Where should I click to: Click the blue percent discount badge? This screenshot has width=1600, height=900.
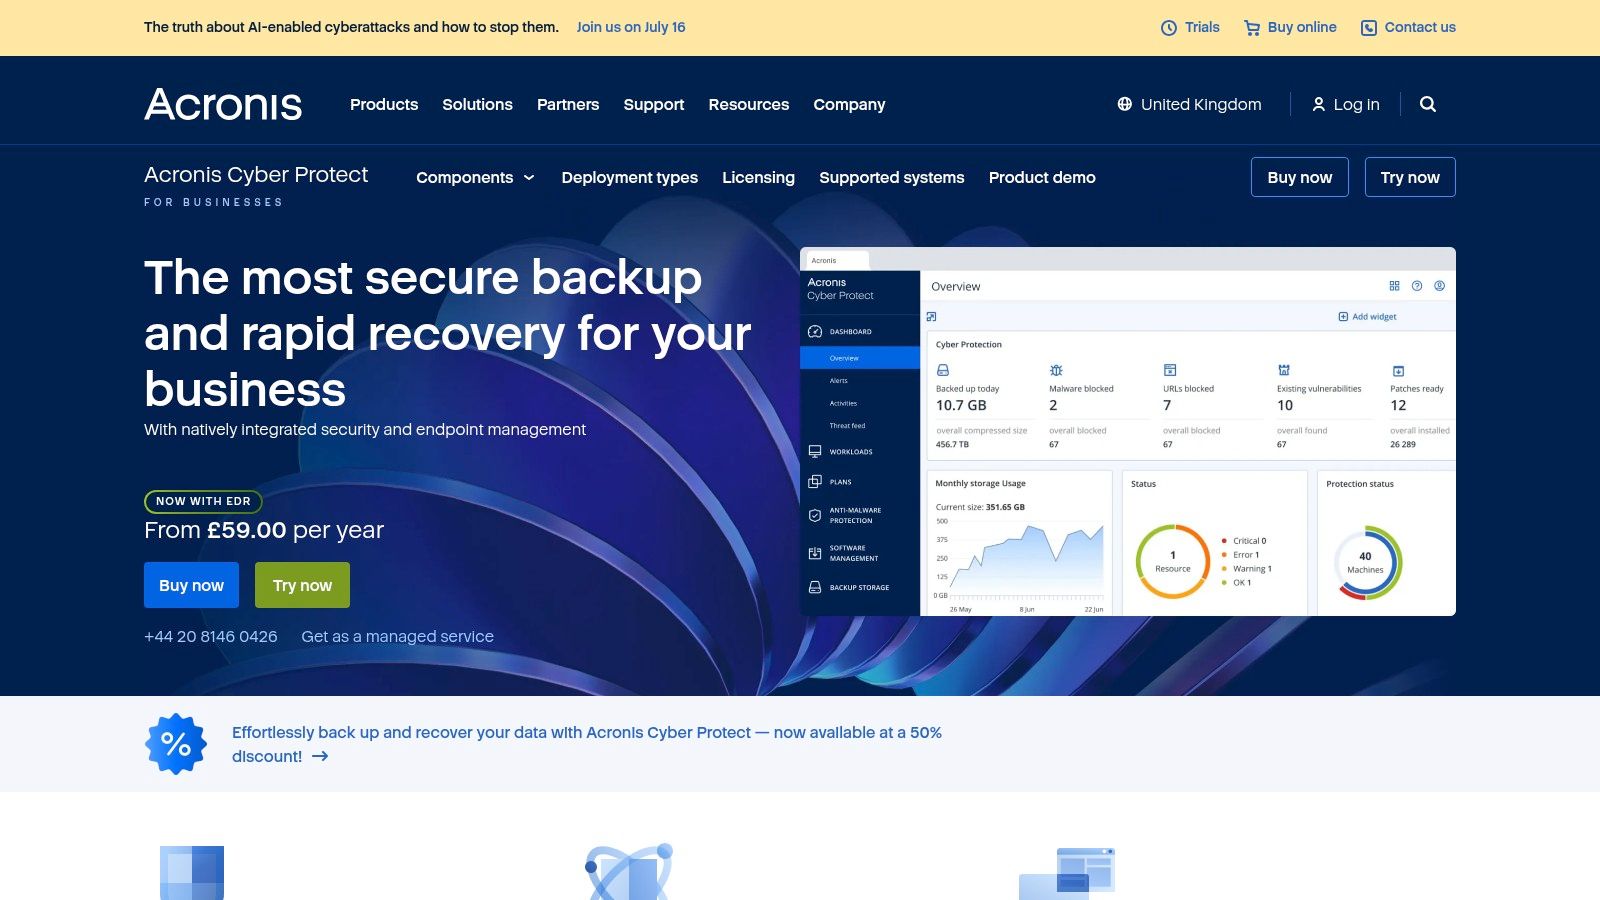(176, 744)
